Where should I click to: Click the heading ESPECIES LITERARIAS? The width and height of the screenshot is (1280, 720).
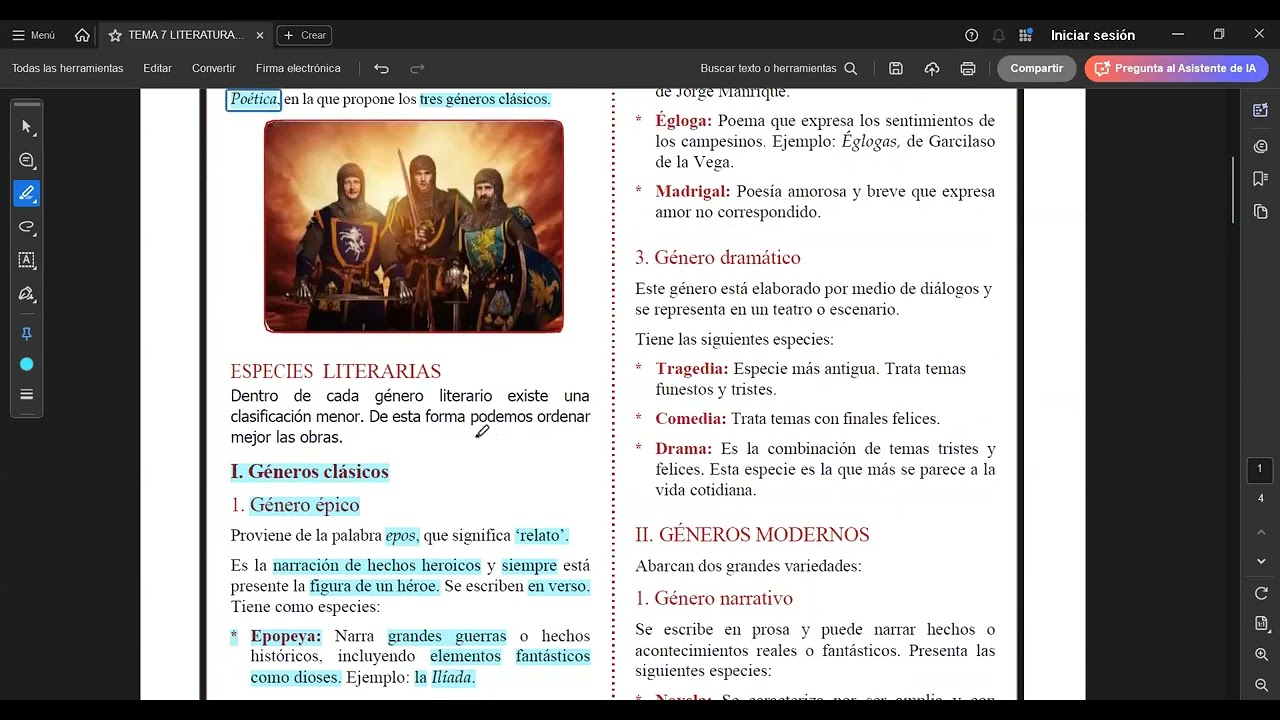(336, 371)
